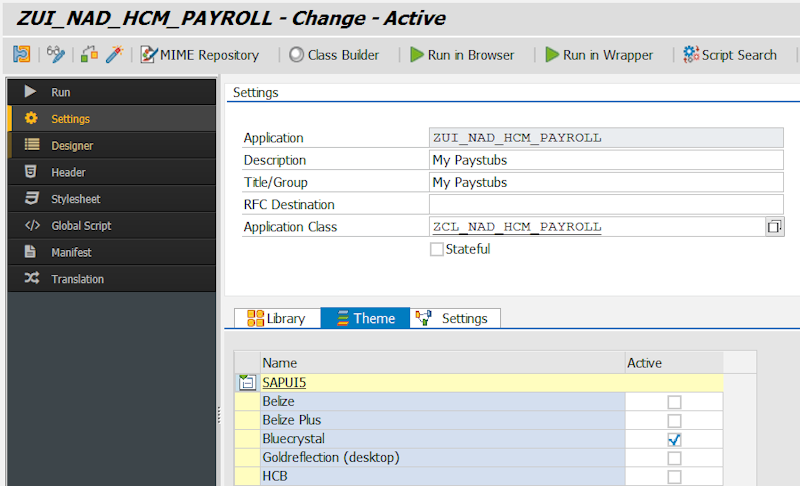Click Run in Wrapper
The image size is (800, 486).
pos(598,55)
